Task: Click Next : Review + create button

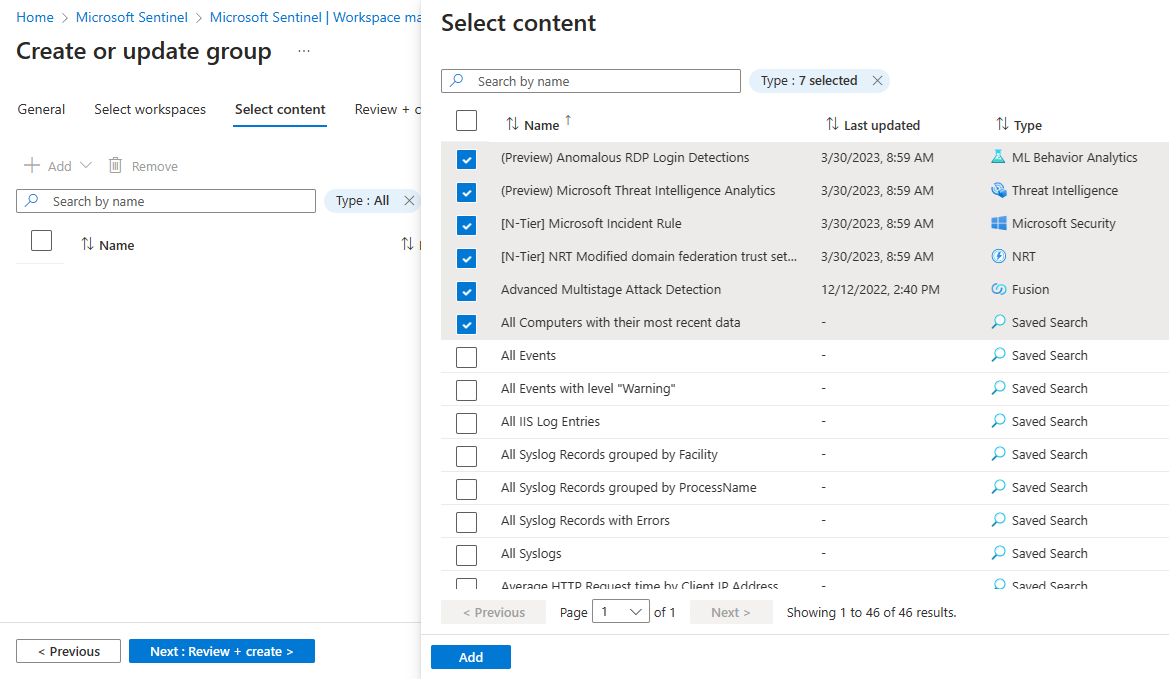Action: pos(221,651)
